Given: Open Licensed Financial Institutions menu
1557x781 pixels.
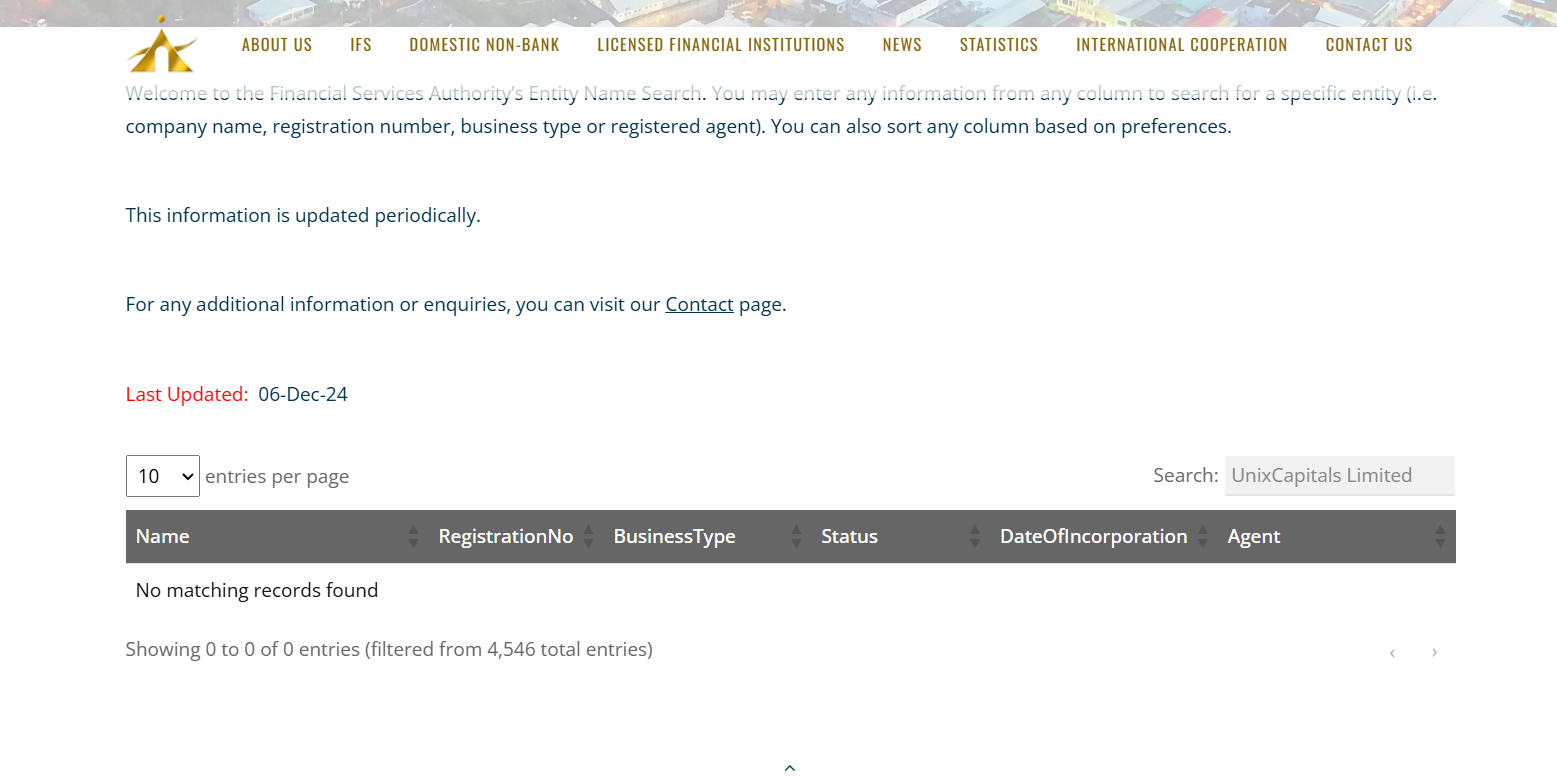Looking at the screenshot, I should tap(721, 45).
